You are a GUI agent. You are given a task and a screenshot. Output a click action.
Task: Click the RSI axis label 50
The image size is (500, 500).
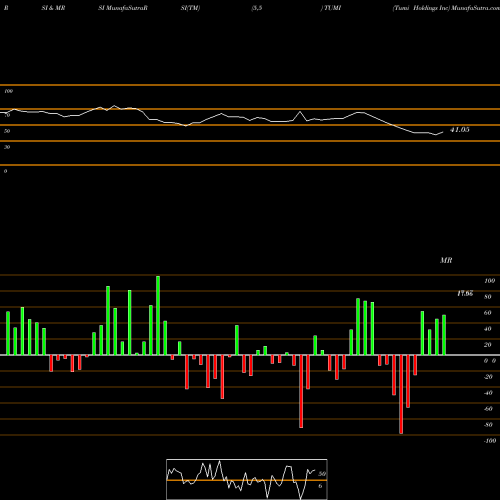[x=7, y=131]
